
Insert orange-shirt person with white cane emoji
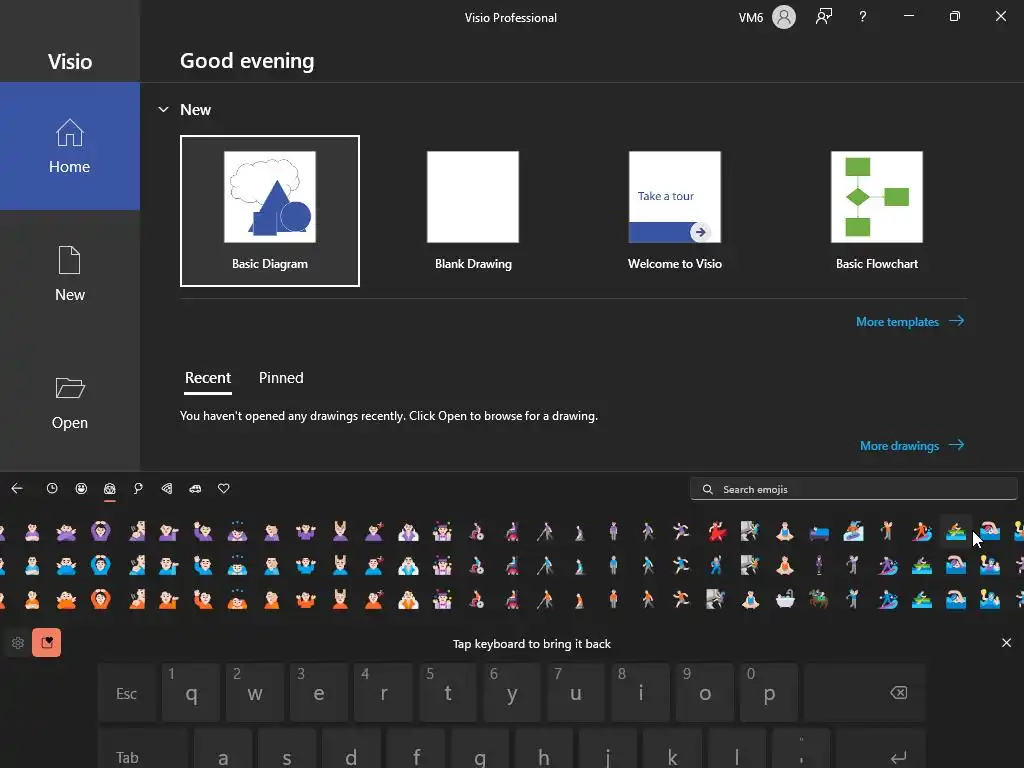point(545,599)
